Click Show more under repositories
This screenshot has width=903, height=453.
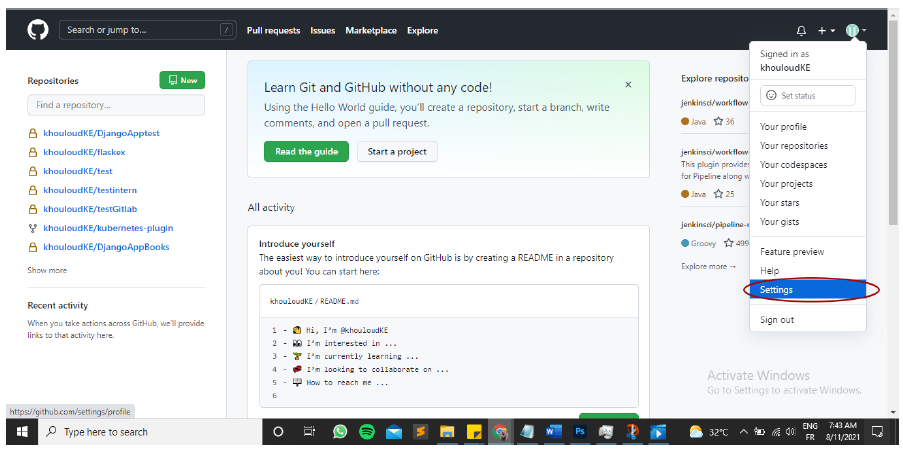tap(47, 270)
